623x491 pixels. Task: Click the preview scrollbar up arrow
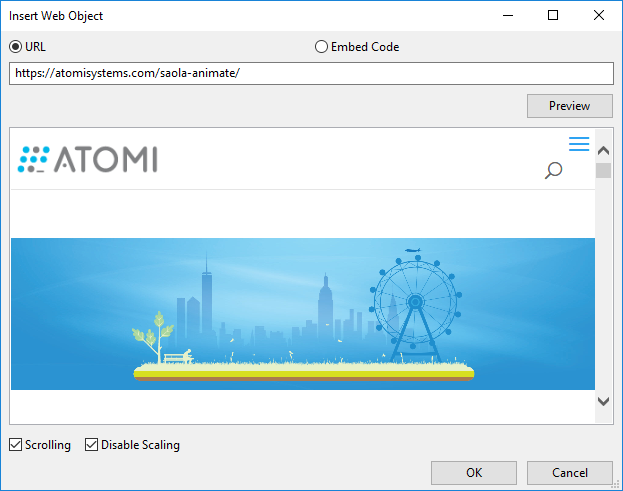click(604, 151)
